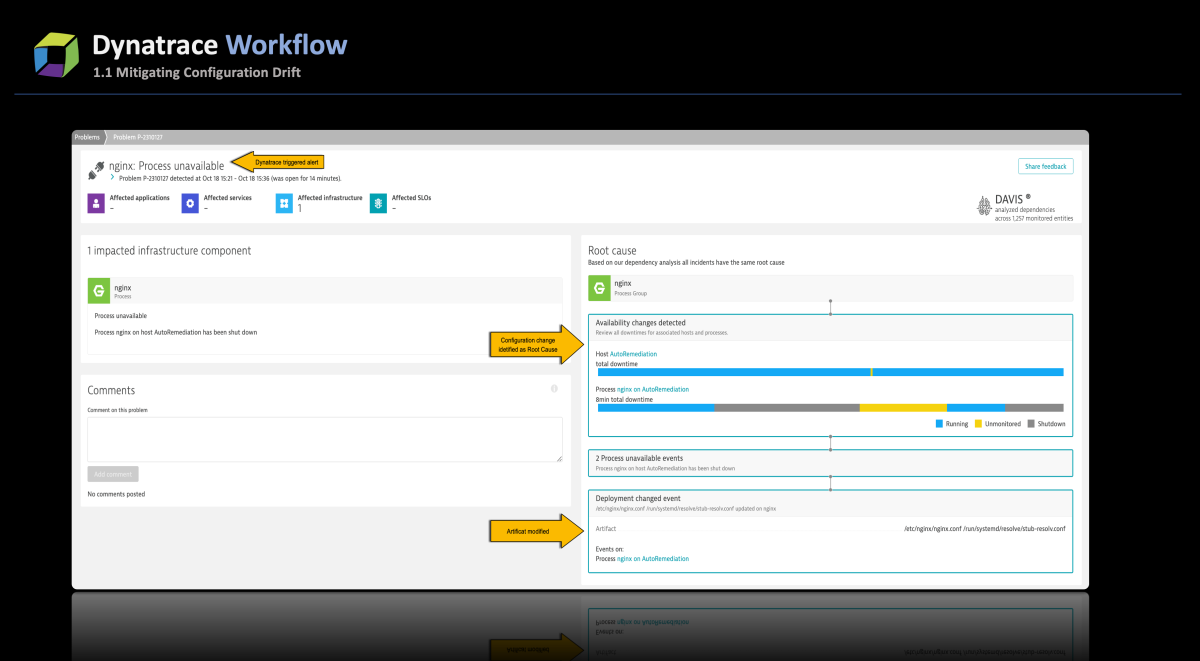
Task: Click the green nginx Process icon
Action: (98, 290)
